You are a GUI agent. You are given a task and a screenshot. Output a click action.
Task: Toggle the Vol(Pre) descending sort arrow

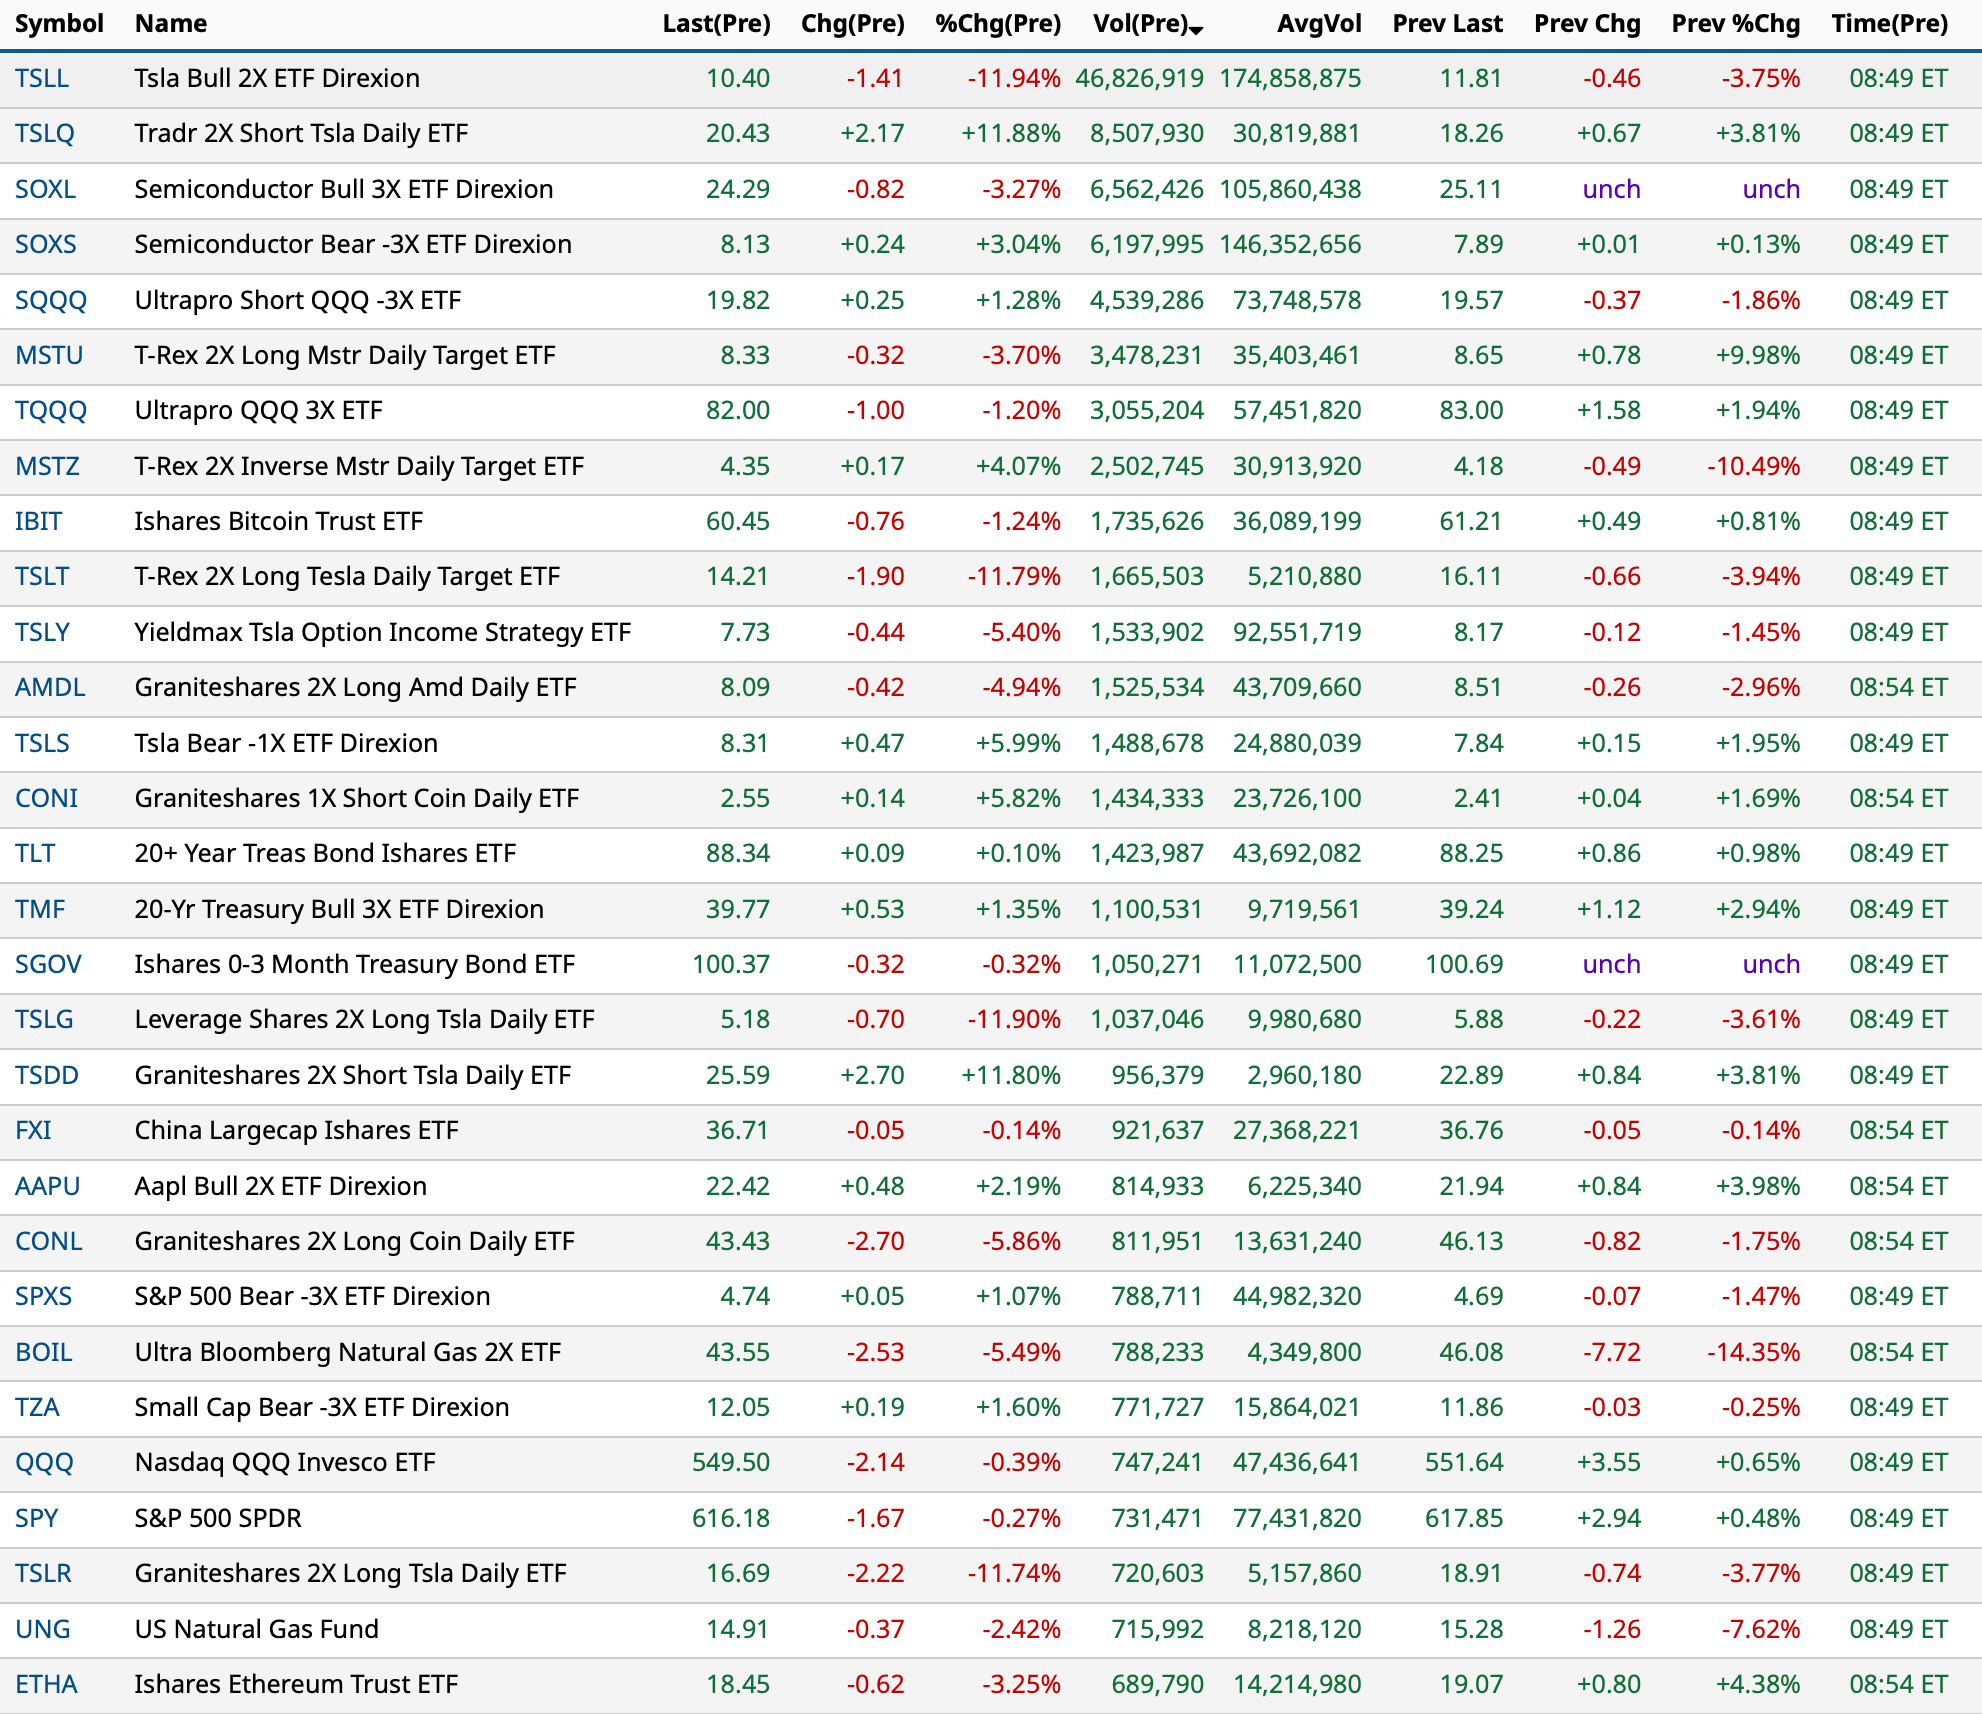1196,30
